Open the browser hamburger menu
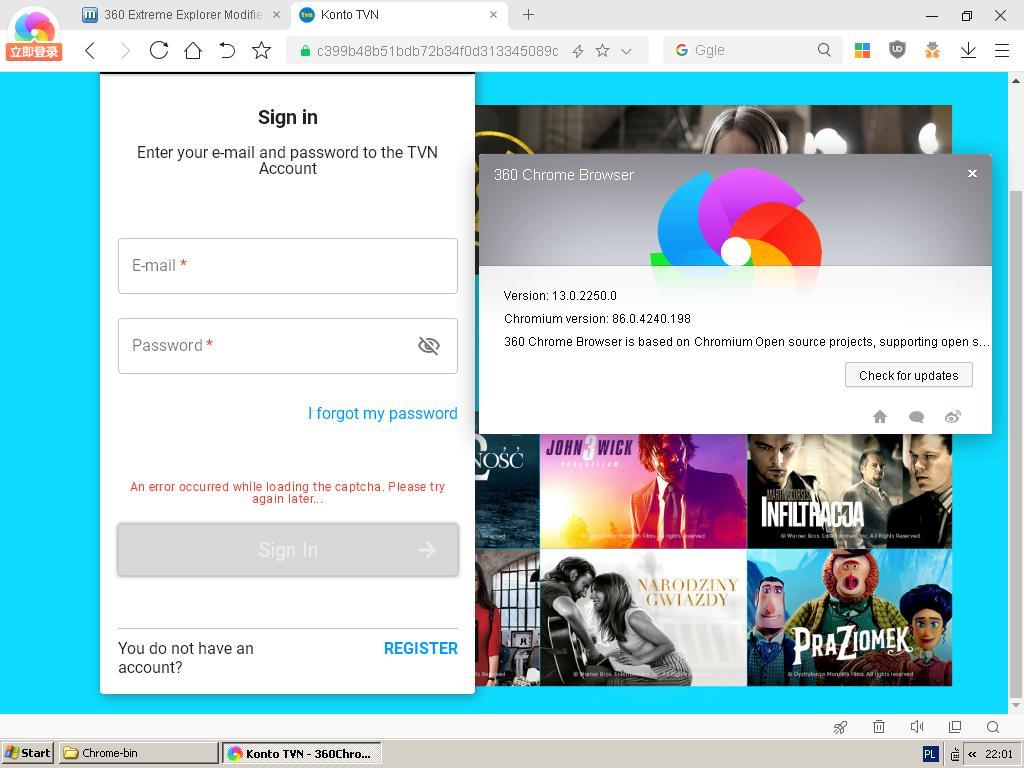 pos(1002,50)
